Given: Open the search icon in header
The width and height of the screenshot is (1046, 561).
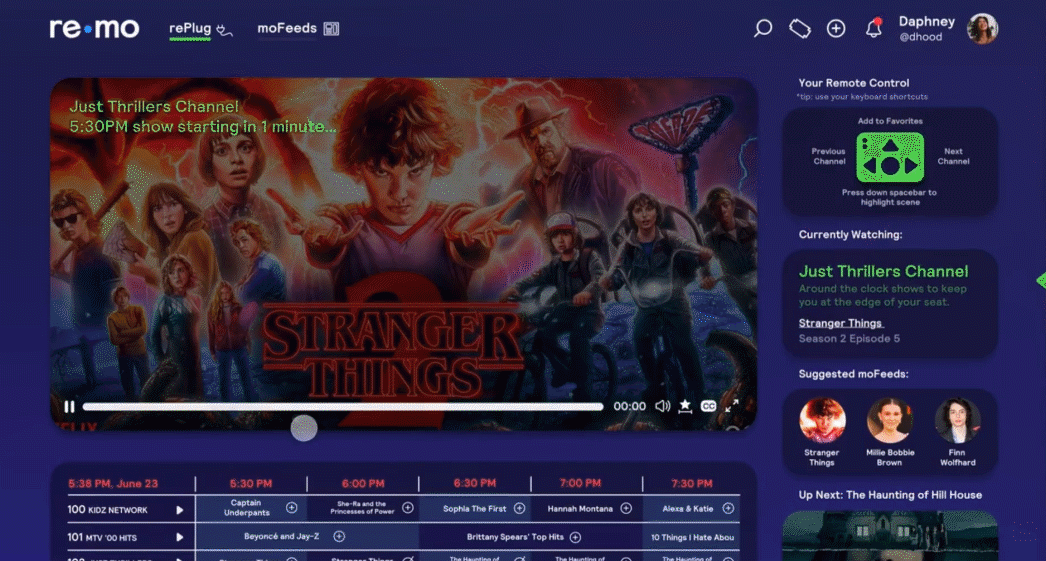Looking at the screenshot, I should (762, 28).
